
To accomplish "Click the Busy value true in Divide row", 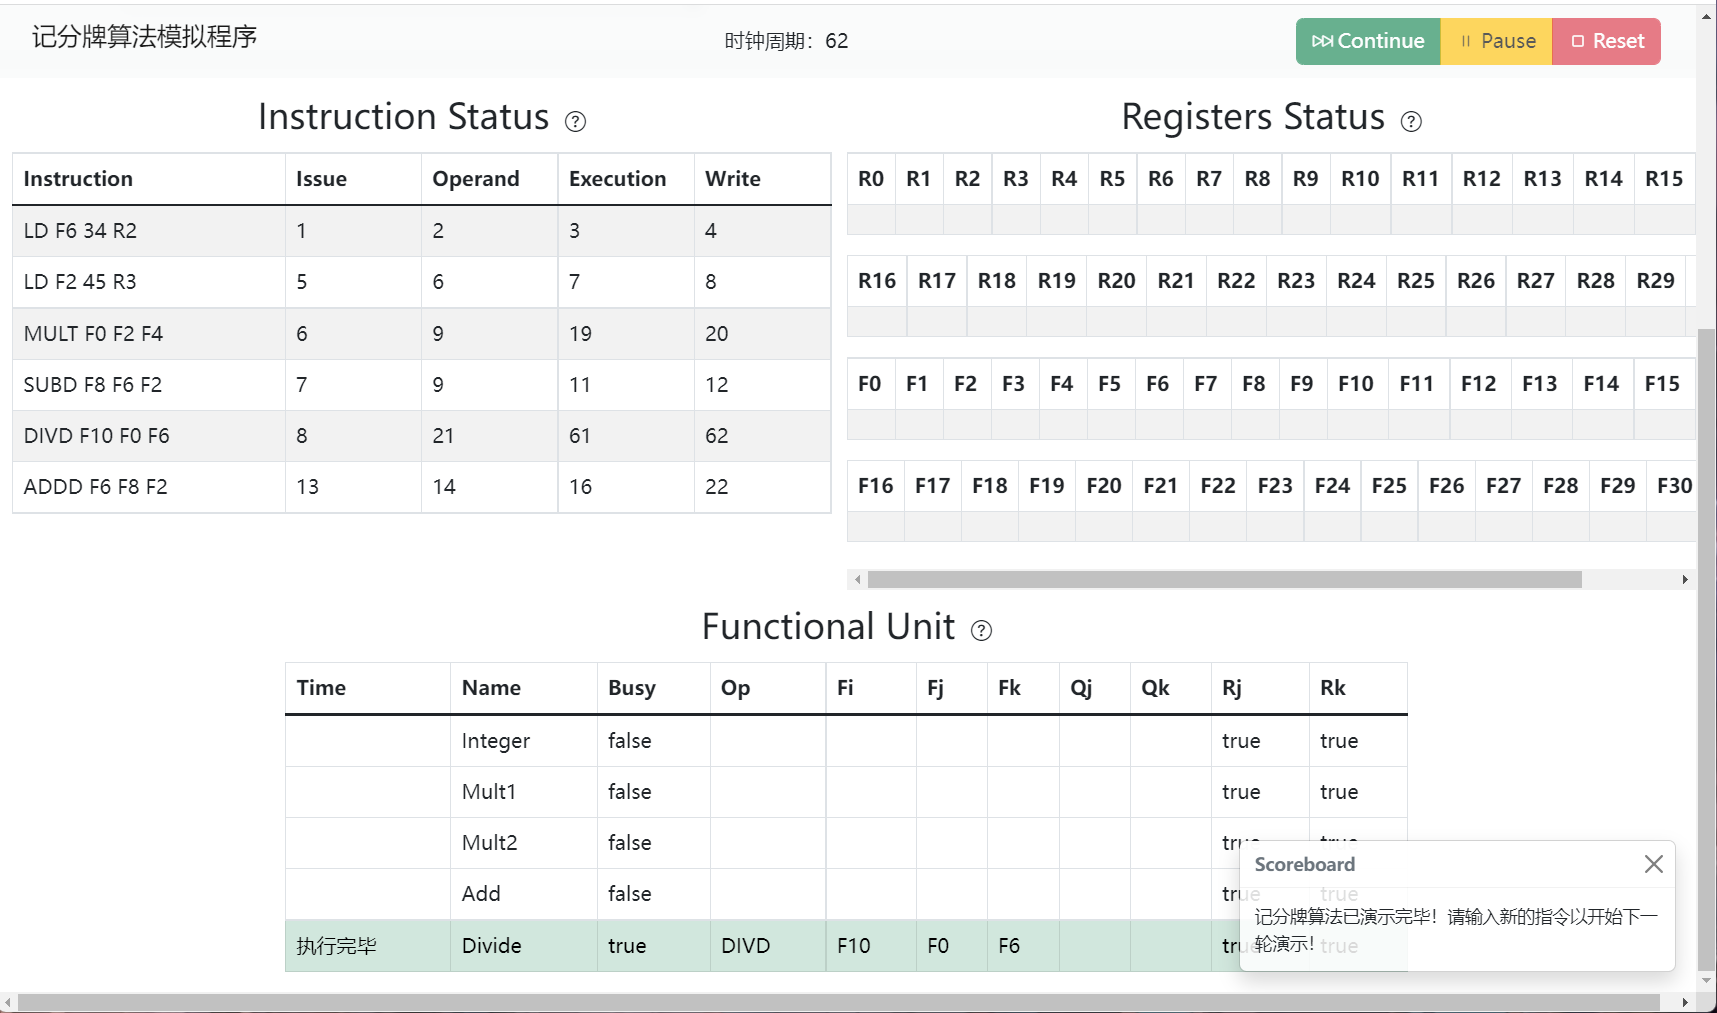I will 627,946.
